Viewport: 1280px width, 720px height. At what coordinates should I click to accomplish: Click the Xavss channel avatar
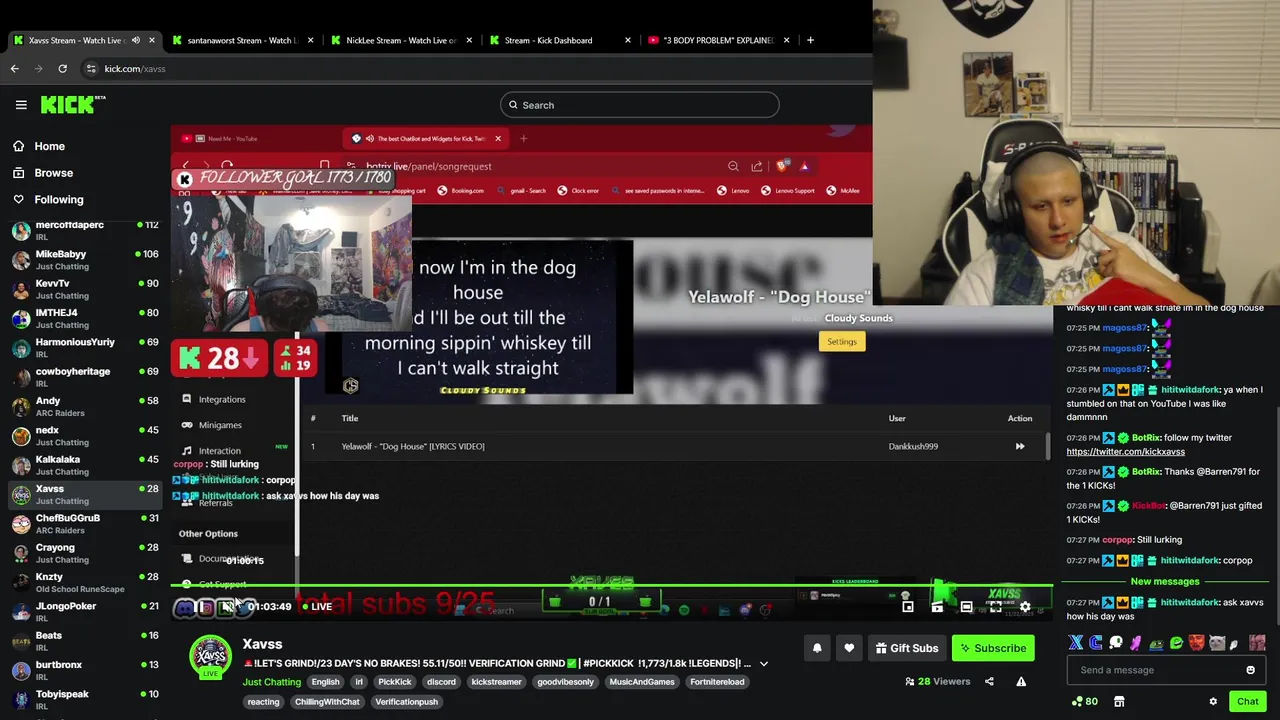click(x=210, y=657)
